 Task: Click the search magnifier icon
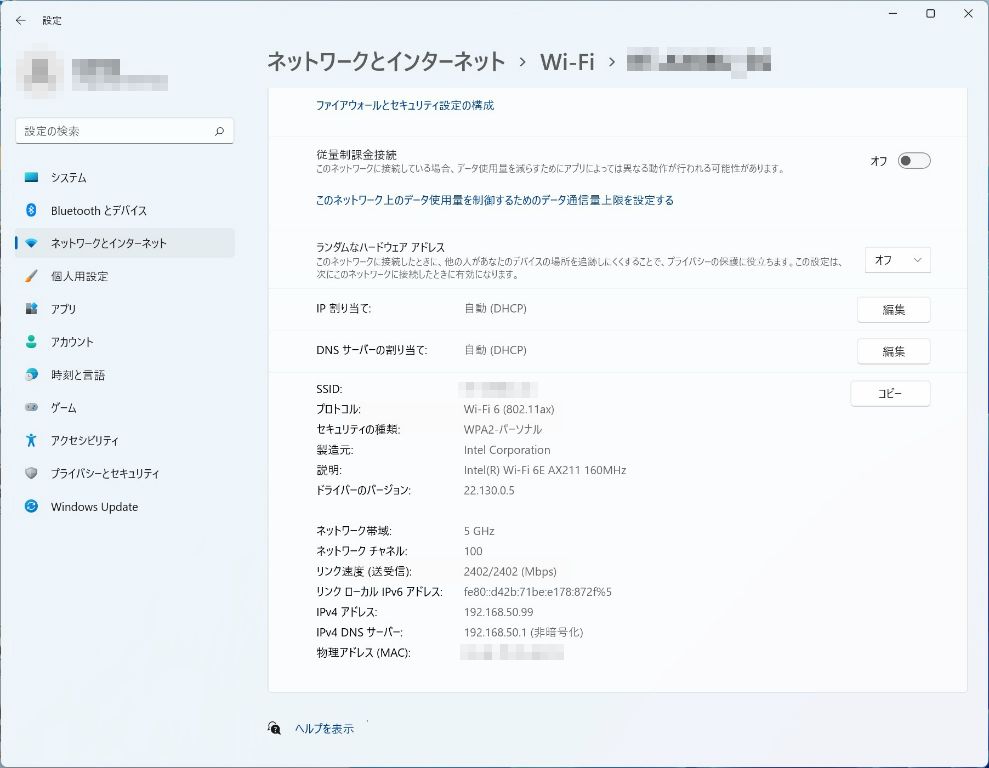(x=219, y=131)
